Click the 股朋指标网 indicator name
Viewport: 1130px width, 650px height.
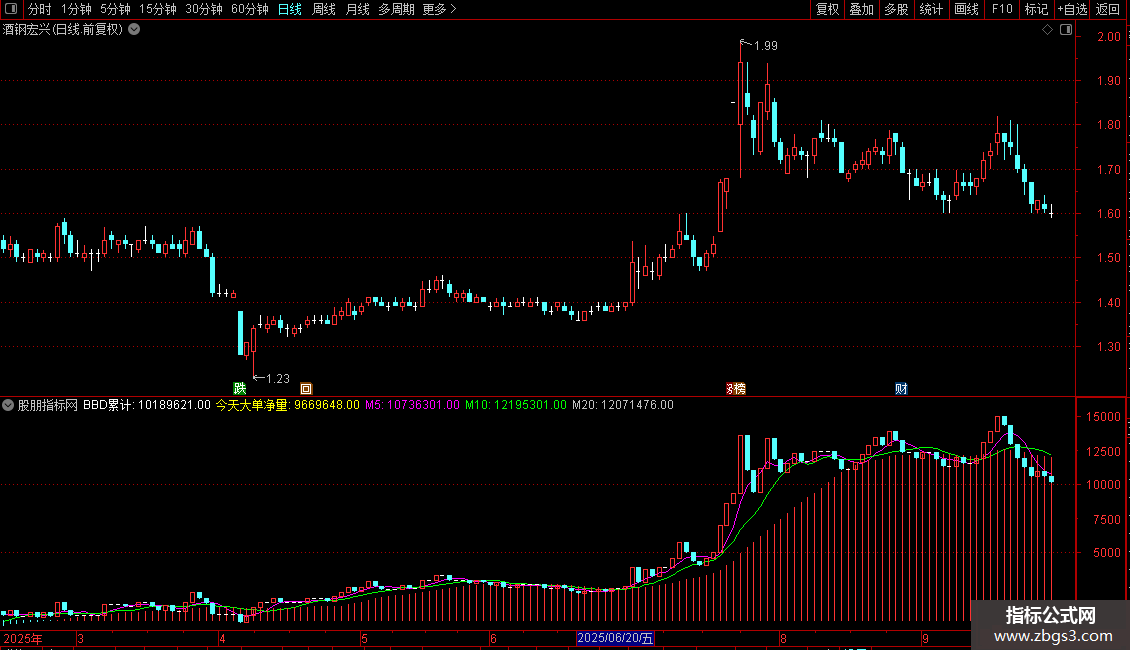pyautogui.click(x=48, y=405)
